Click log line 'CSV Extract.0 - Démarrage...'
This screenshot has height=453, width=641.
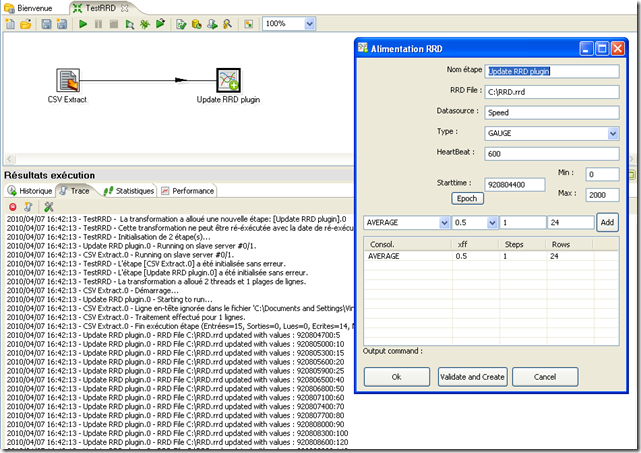pyautogui.click(x=93, y=291)
